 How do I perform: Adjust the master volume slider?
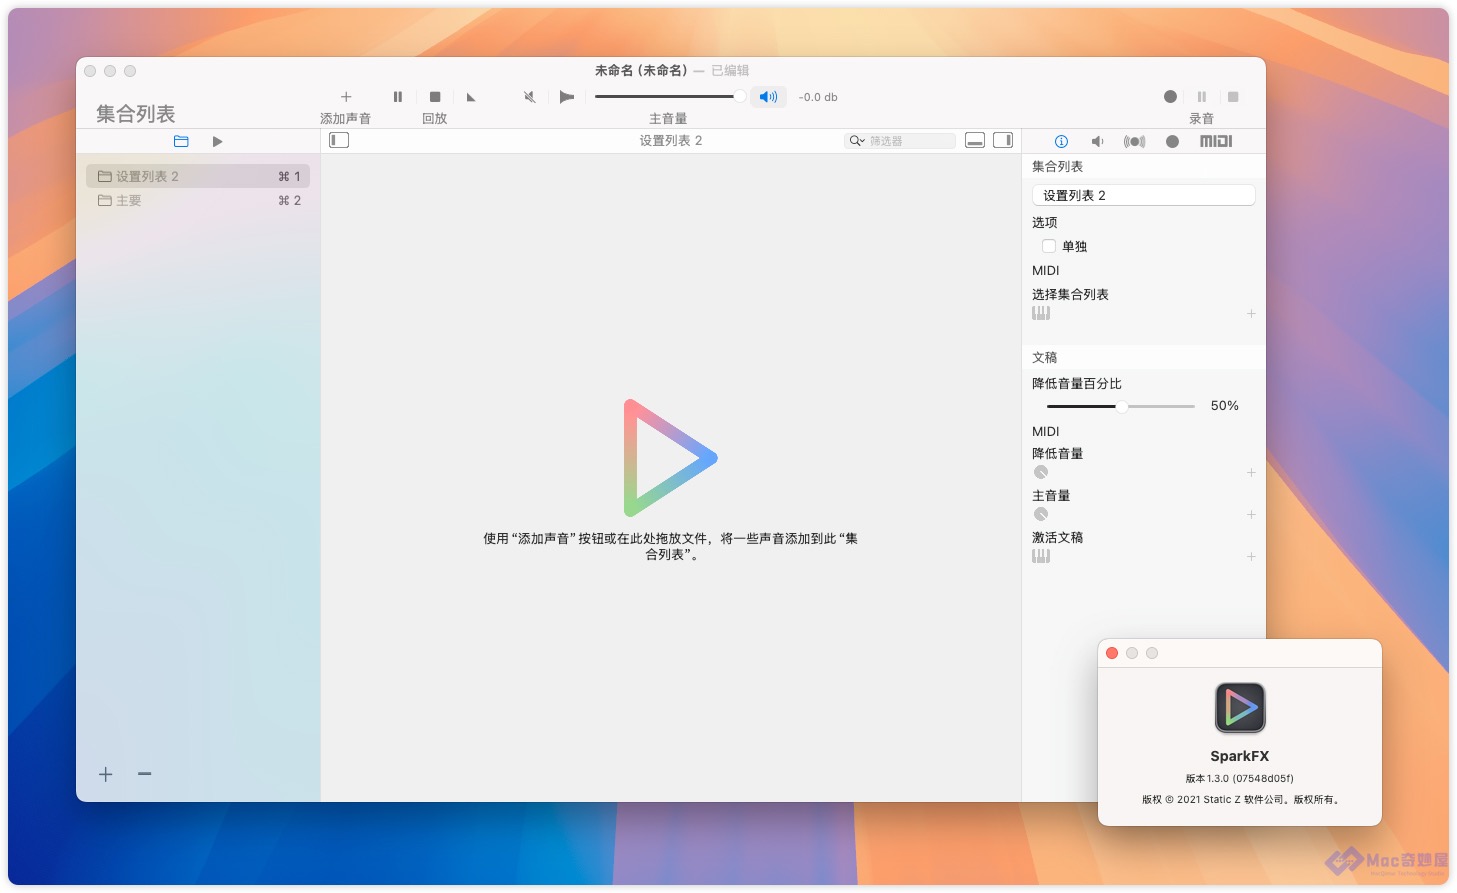pos(670,97)
